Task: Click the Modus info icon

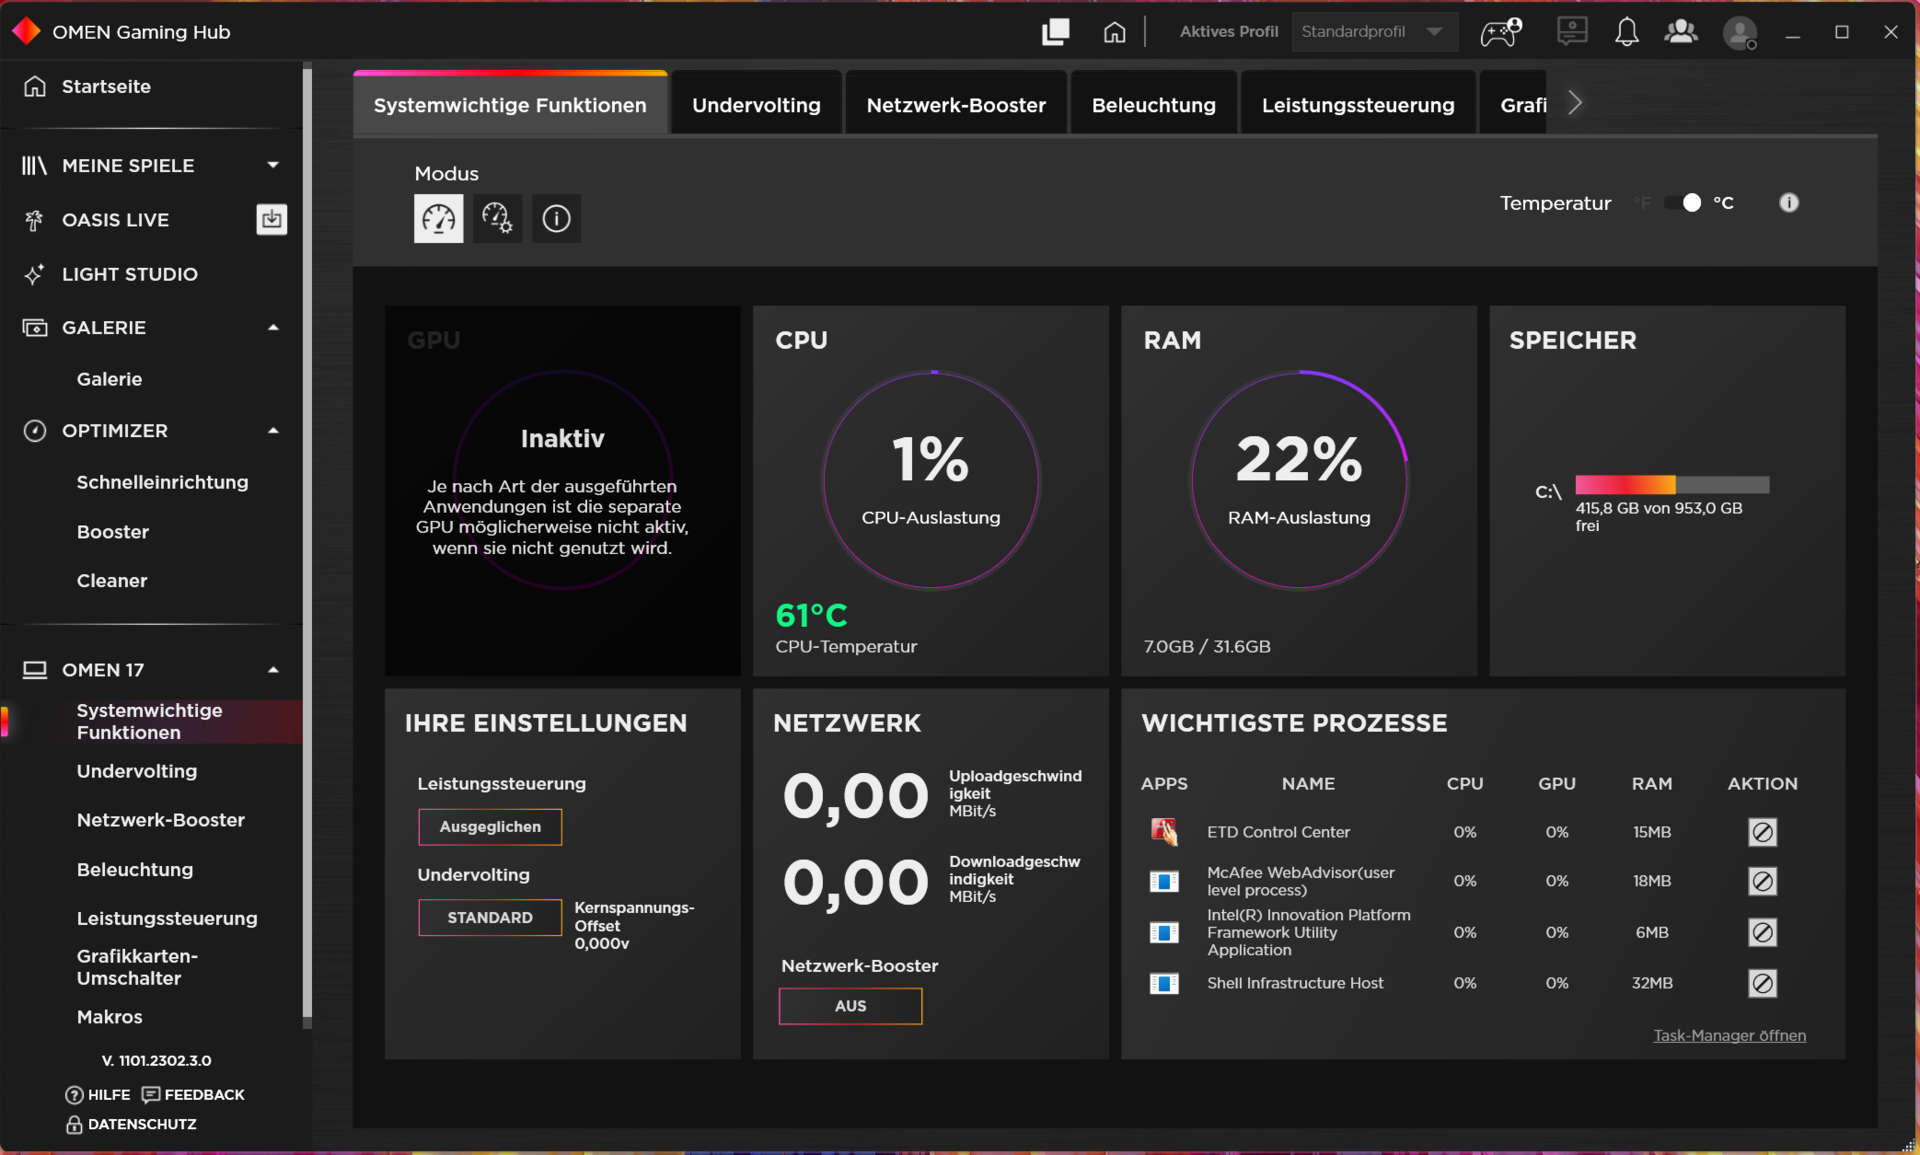Action: point(556,218)
